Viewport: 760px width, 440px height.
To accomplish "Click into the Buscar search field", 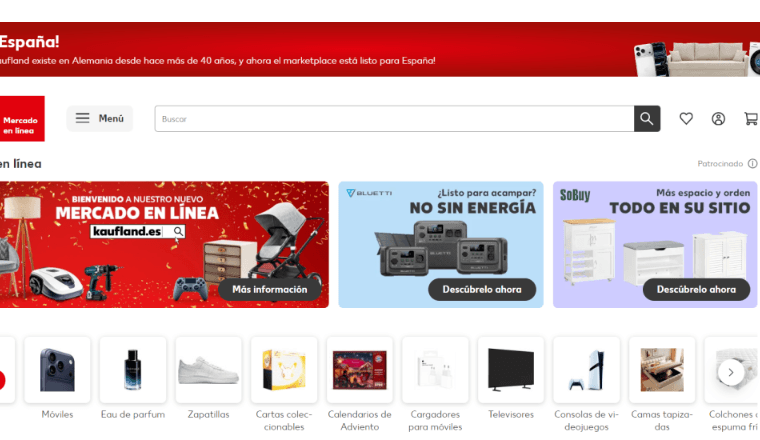I will (394, 119).
